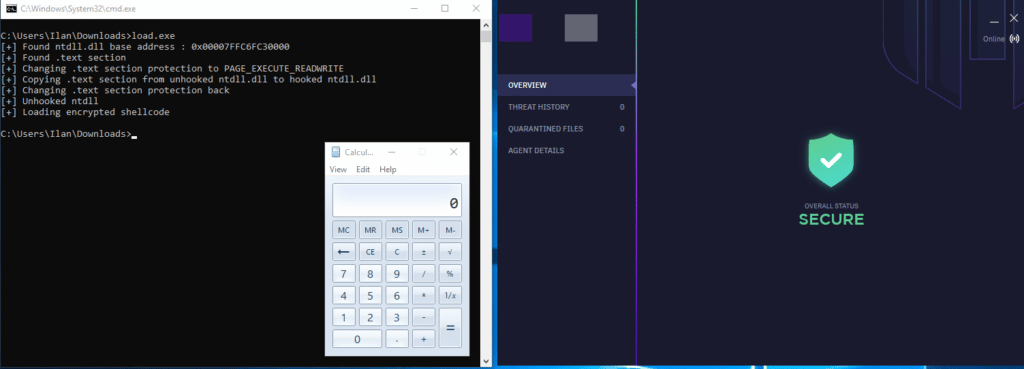The width and height of the screenshot is (1024, 369).
Task: Click the number 7 key
Action: tap(344, 274)
